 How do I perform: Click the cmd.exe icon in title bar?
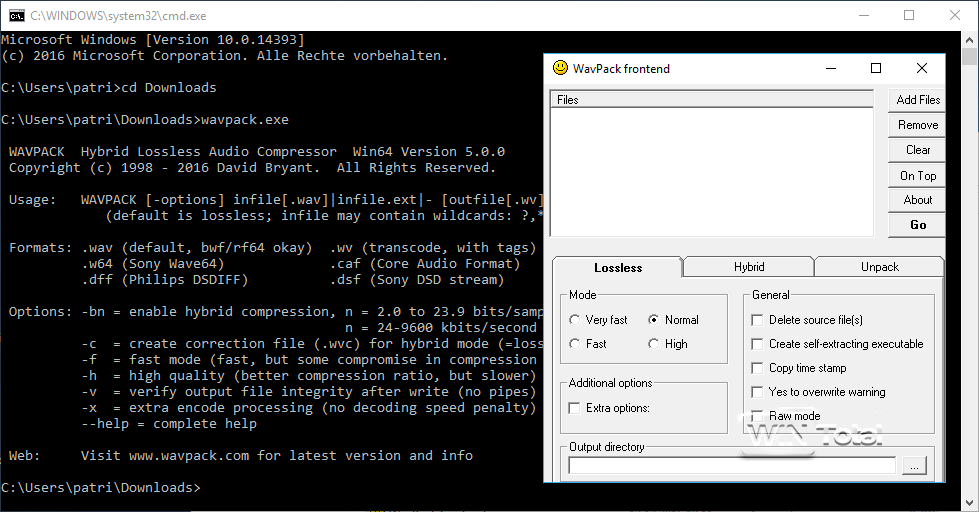[x=17, y=15]
